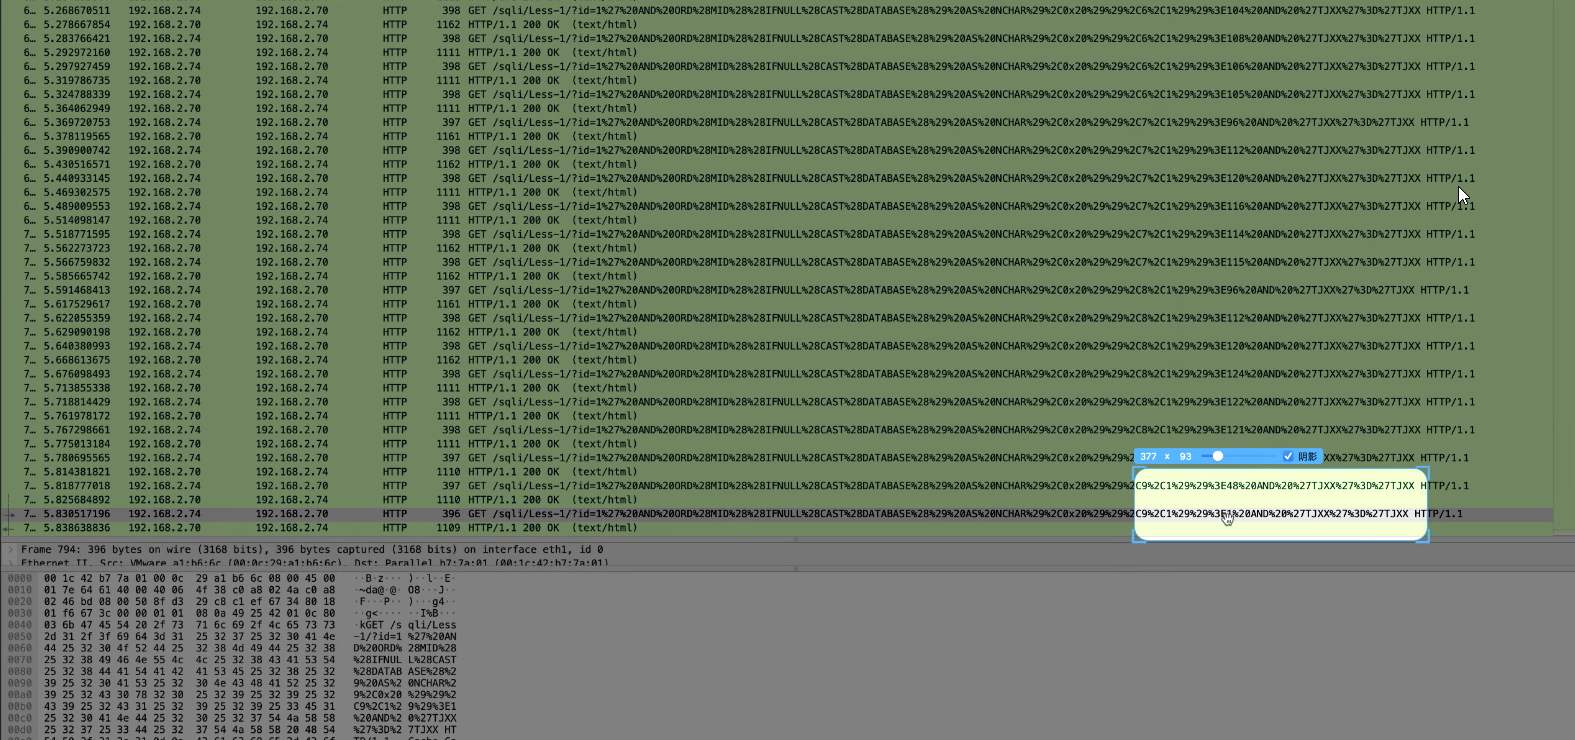Select packet at time 5.364062949
1575x740 pixels.
(x=777, y=108)
